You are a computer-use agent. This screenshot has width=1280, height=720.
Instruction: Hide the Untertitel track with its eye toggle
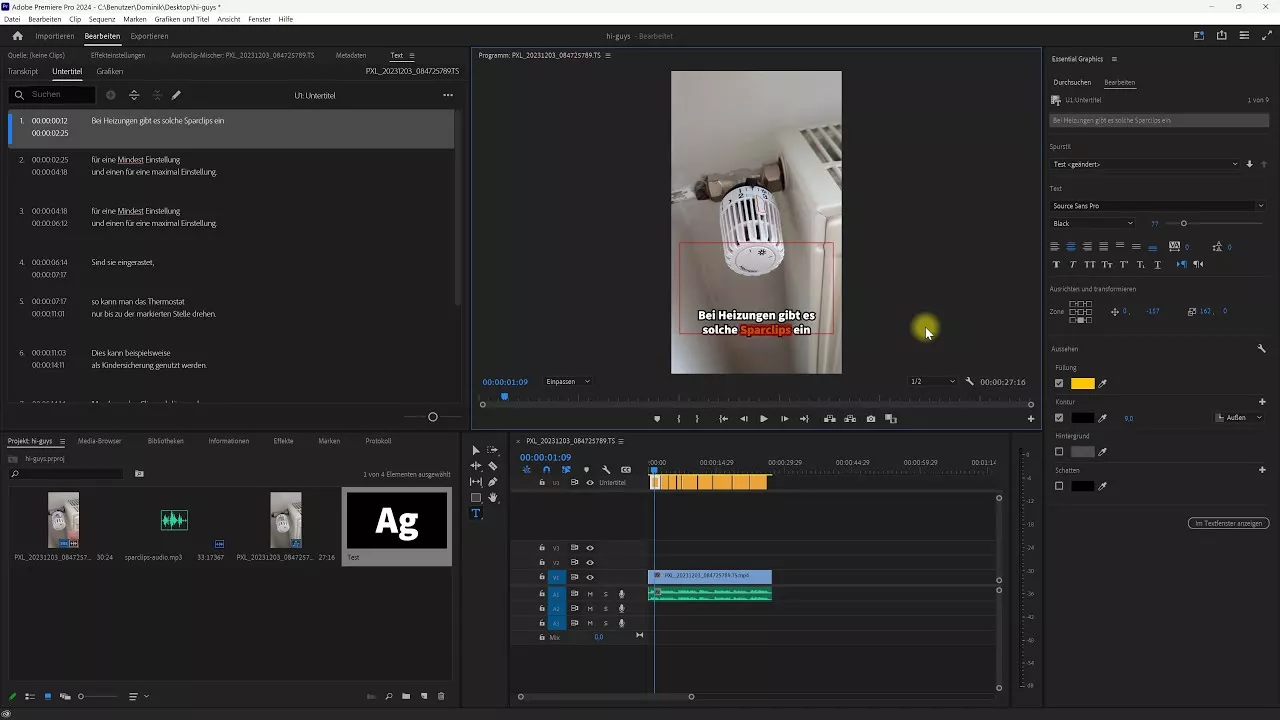[589, 482]
